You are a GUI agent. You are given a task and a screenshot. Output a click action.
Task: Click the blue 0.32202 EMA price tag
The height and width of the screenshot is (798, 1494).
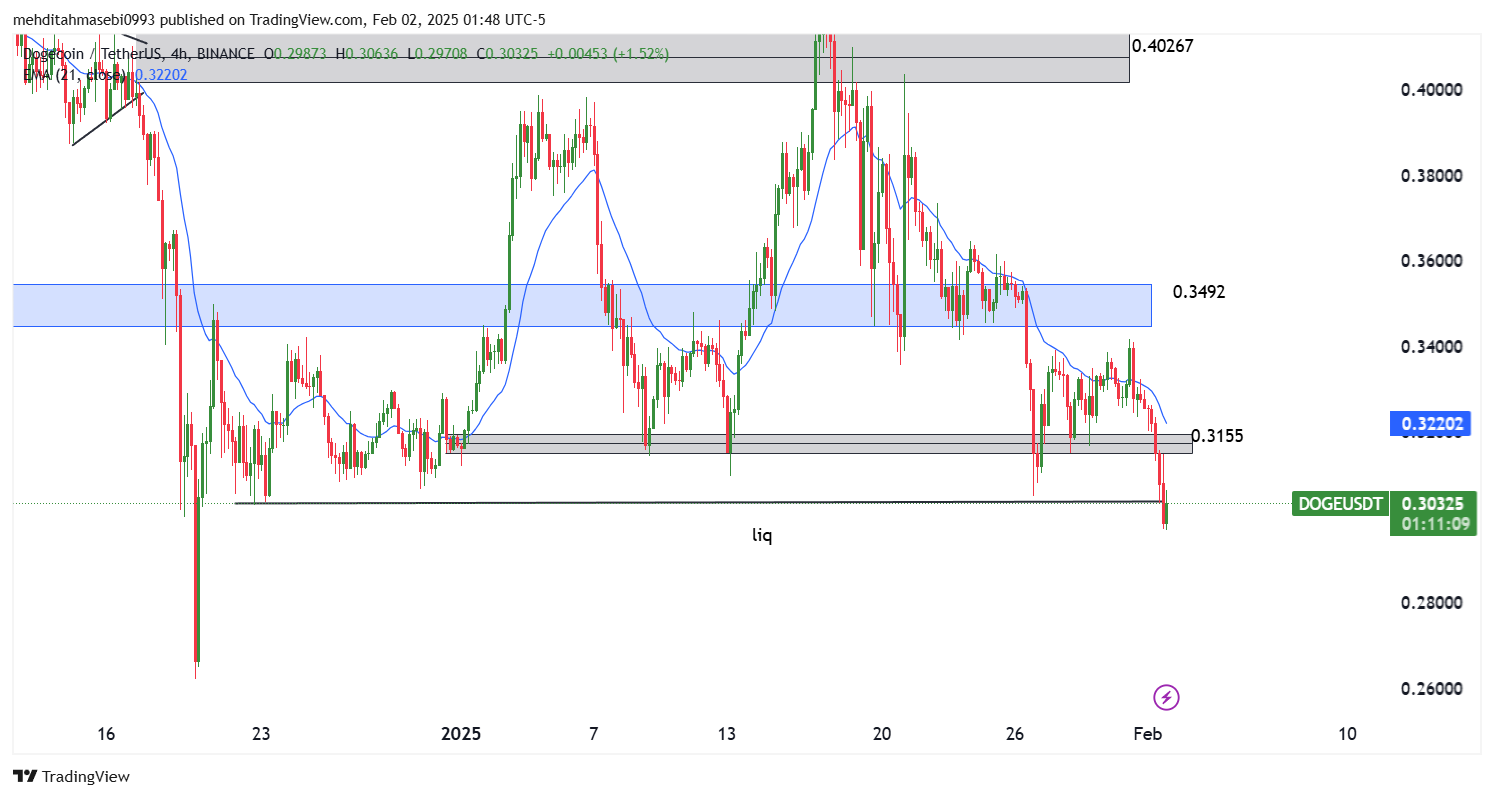(x=1433, y=424)
